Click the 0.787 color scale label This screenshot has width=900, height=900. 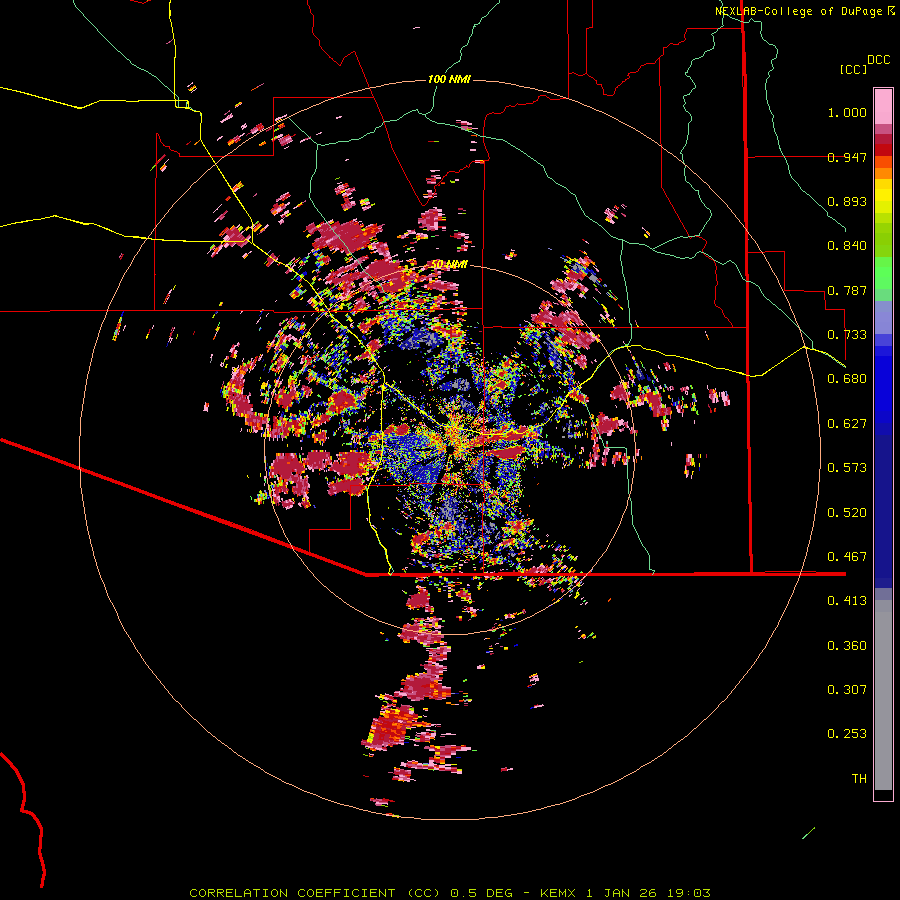coord(847,290)
